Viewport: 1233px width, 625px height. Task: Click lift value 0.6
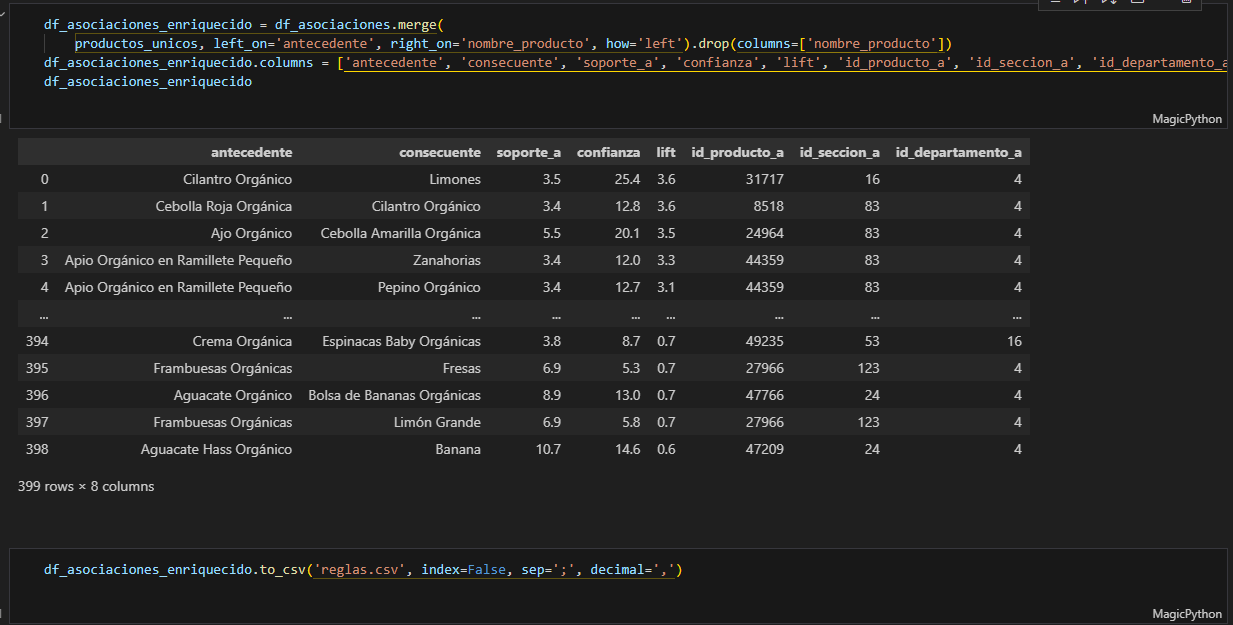click(666, 449)
